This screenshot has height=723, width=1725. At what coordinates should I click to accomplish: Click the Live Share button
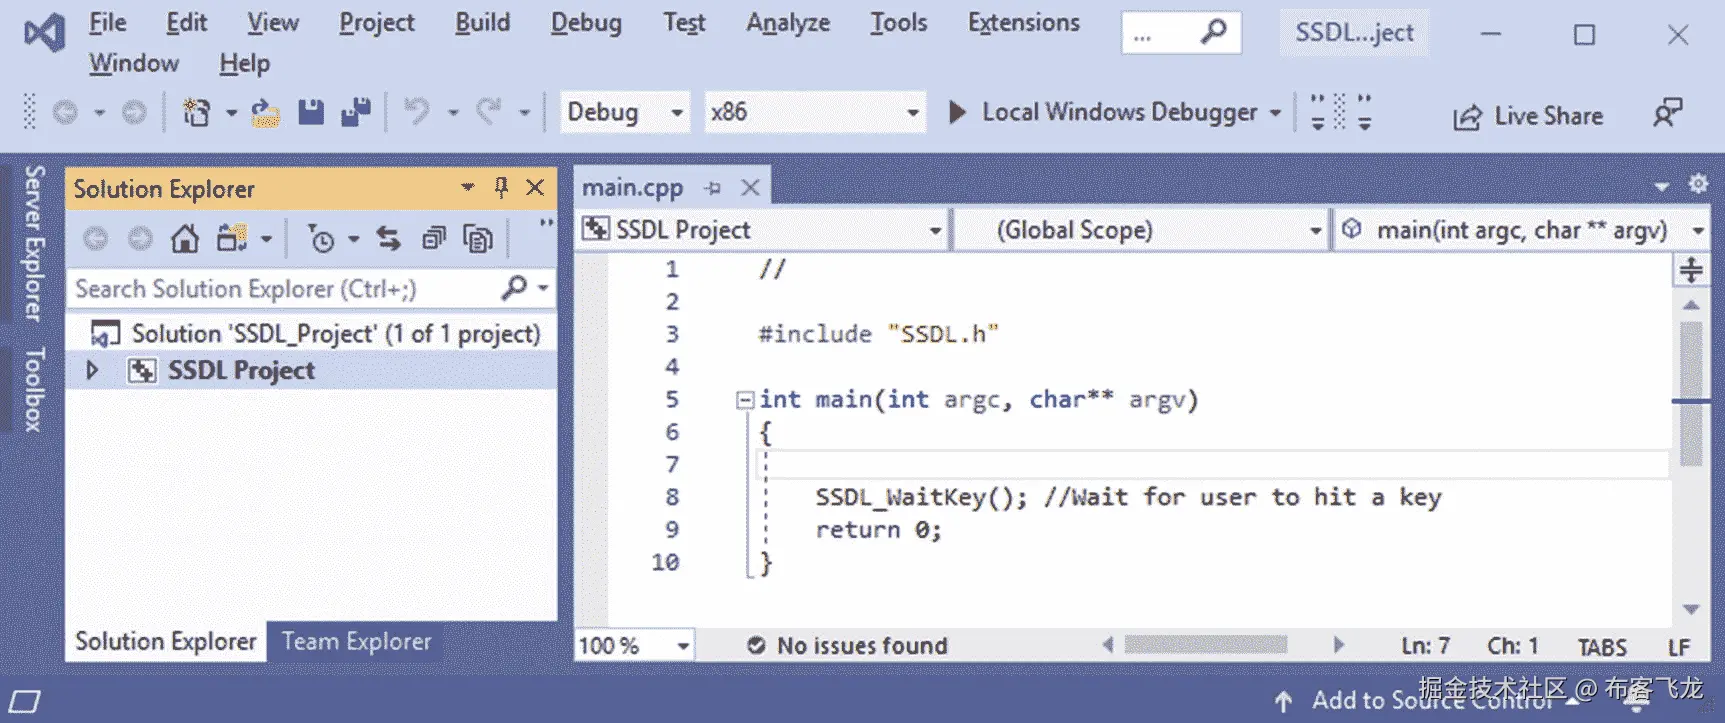[1528, 116]
